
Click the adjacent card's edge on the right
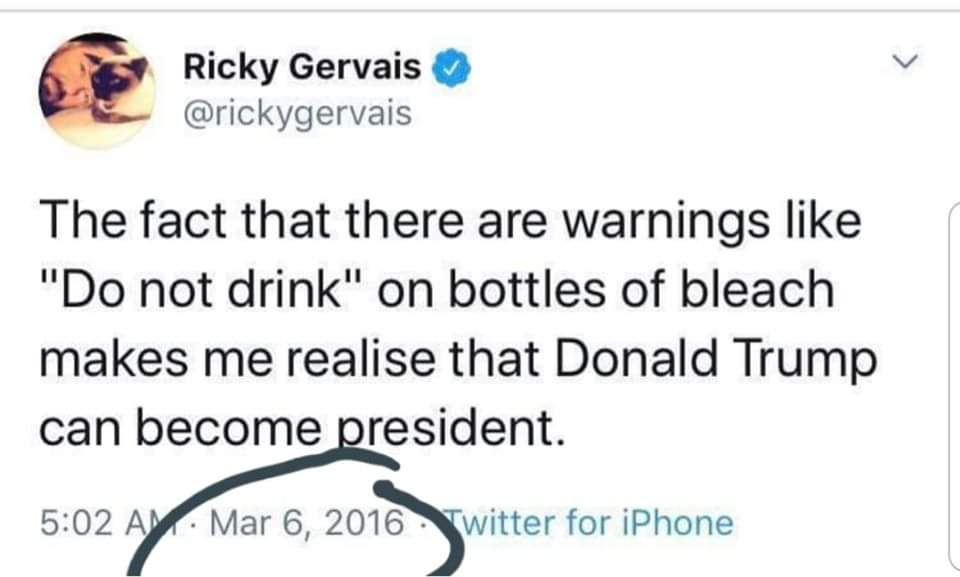(950, 380)
